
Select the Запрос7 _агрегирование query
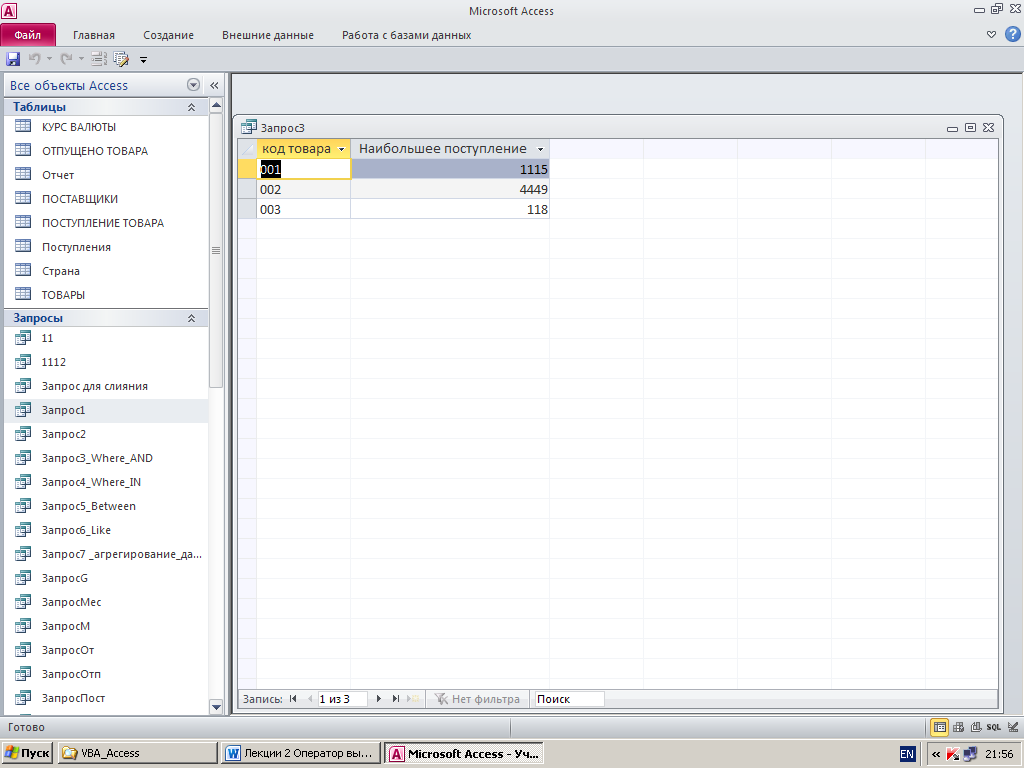tap(106, 554)
